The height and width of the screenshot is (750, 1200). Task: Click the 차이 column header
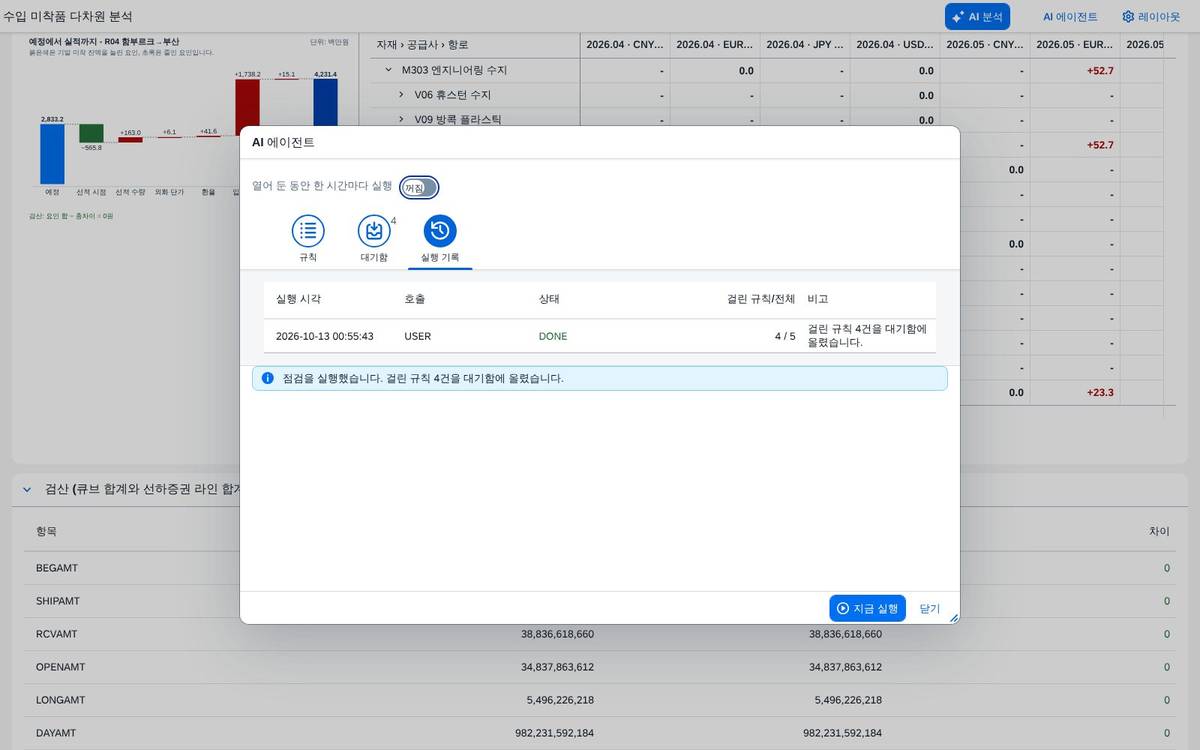click(x=1159, y=532)
